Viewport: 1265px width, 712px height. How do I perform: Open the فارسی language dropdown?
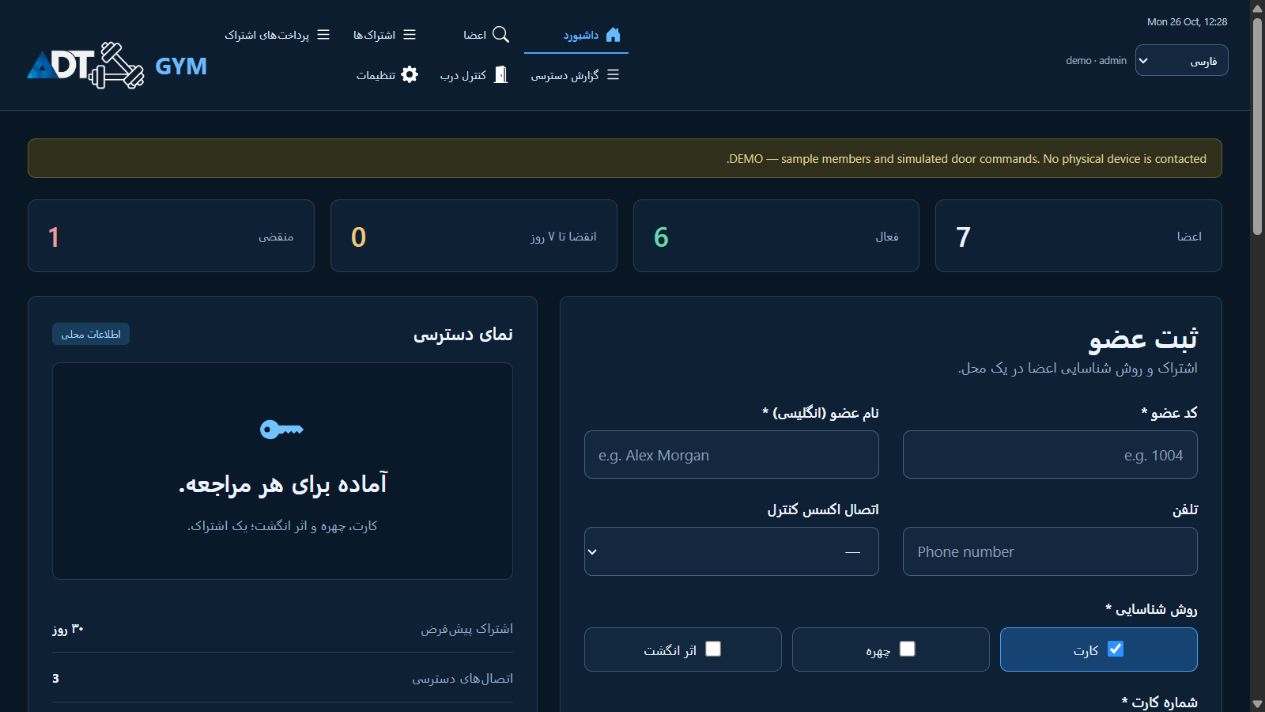coord(1182,61)
